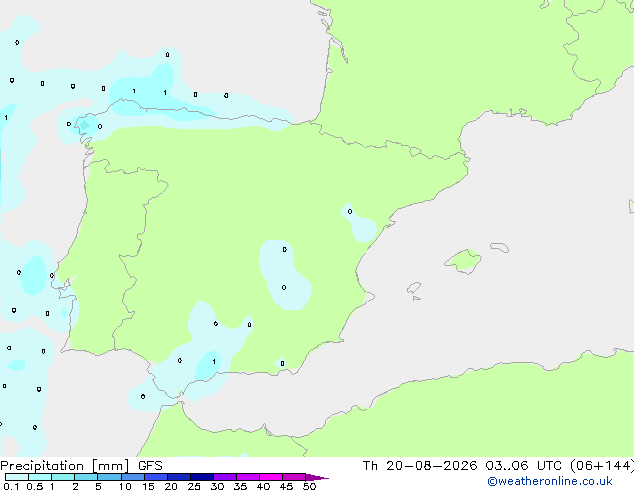Click the GFS model label
This screenshot has width=634, height=490.
150,466
